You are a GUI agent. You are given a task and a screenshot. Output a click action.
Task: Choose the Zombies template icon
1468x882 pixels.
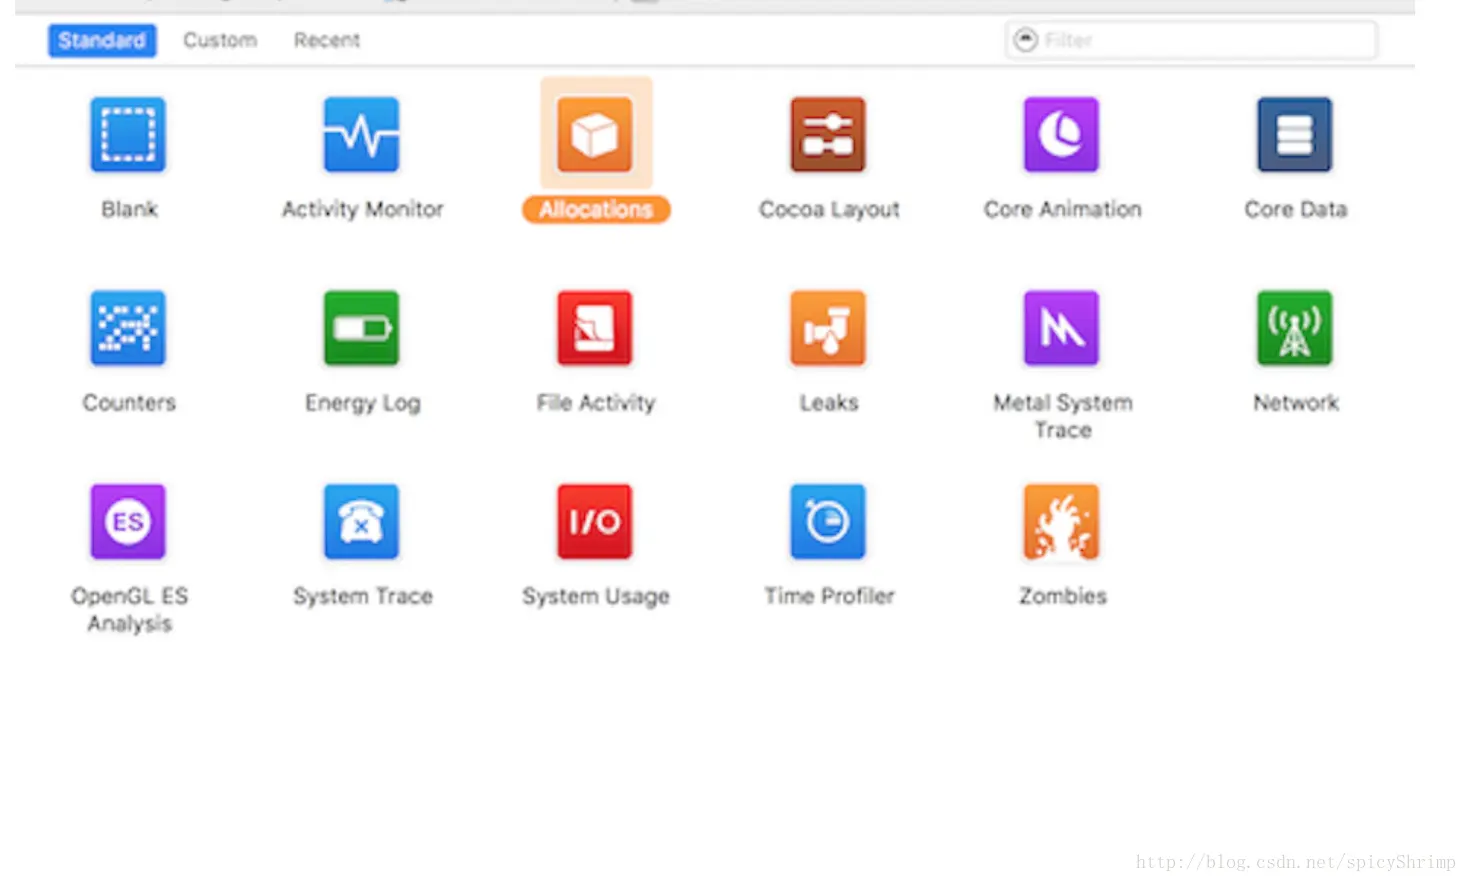[1061, 522]
